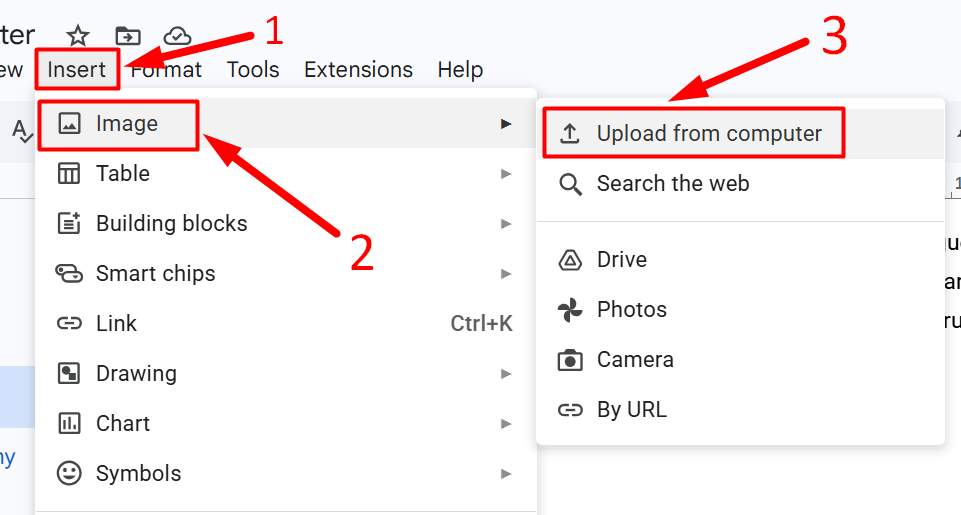Expand the Drawing submenu arrow
Screen dimensions: 961x515
(506, 374)
